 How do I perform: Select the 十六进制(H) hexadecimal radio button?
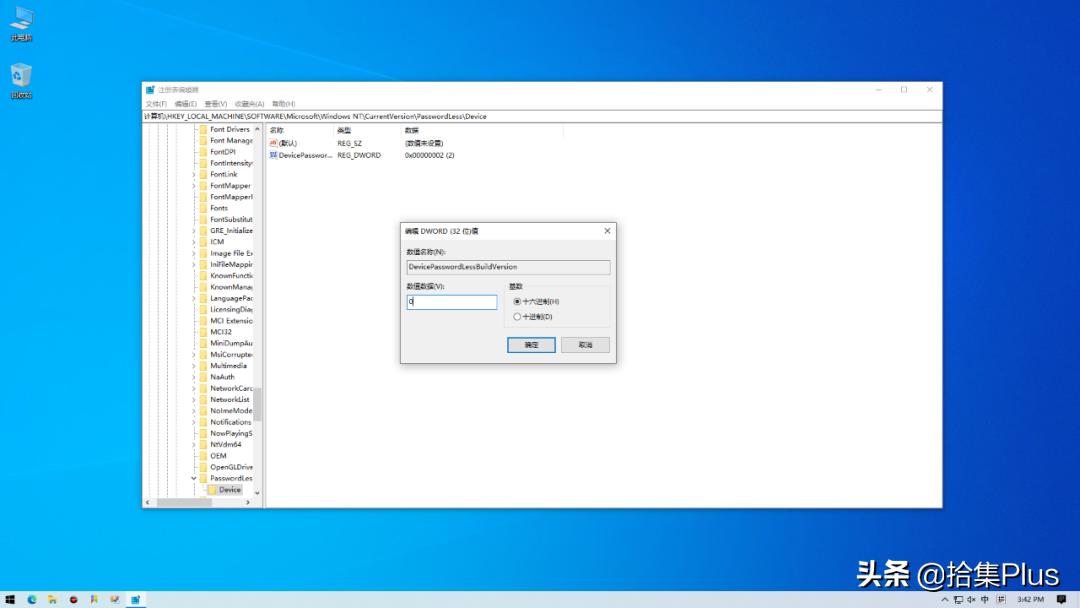[518, 301]
